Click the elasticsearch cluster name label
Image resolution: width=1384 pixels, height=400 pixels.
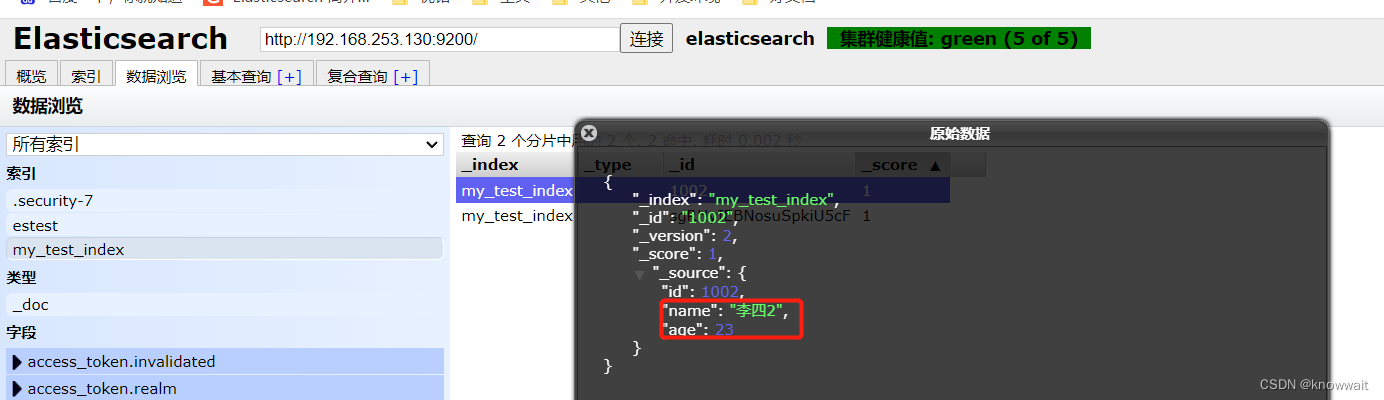(x=750, y=38)
